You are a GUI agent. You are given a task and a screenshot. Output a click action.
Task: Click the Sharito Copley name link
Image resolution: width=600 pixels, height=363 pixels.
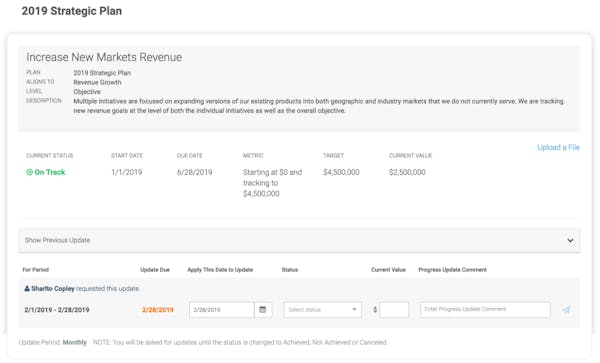[x=53, y=288]
